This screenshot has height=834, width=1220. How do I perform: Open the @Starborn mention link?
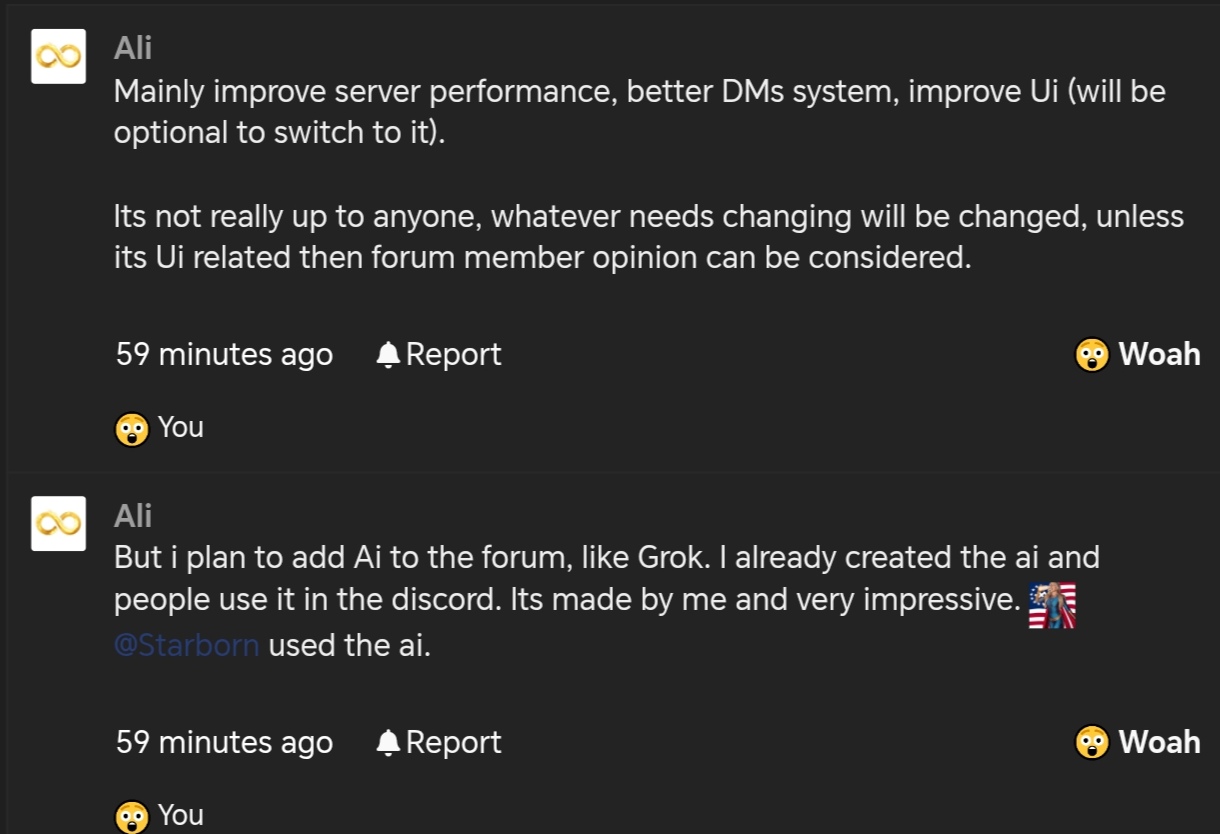coord(187,646)
